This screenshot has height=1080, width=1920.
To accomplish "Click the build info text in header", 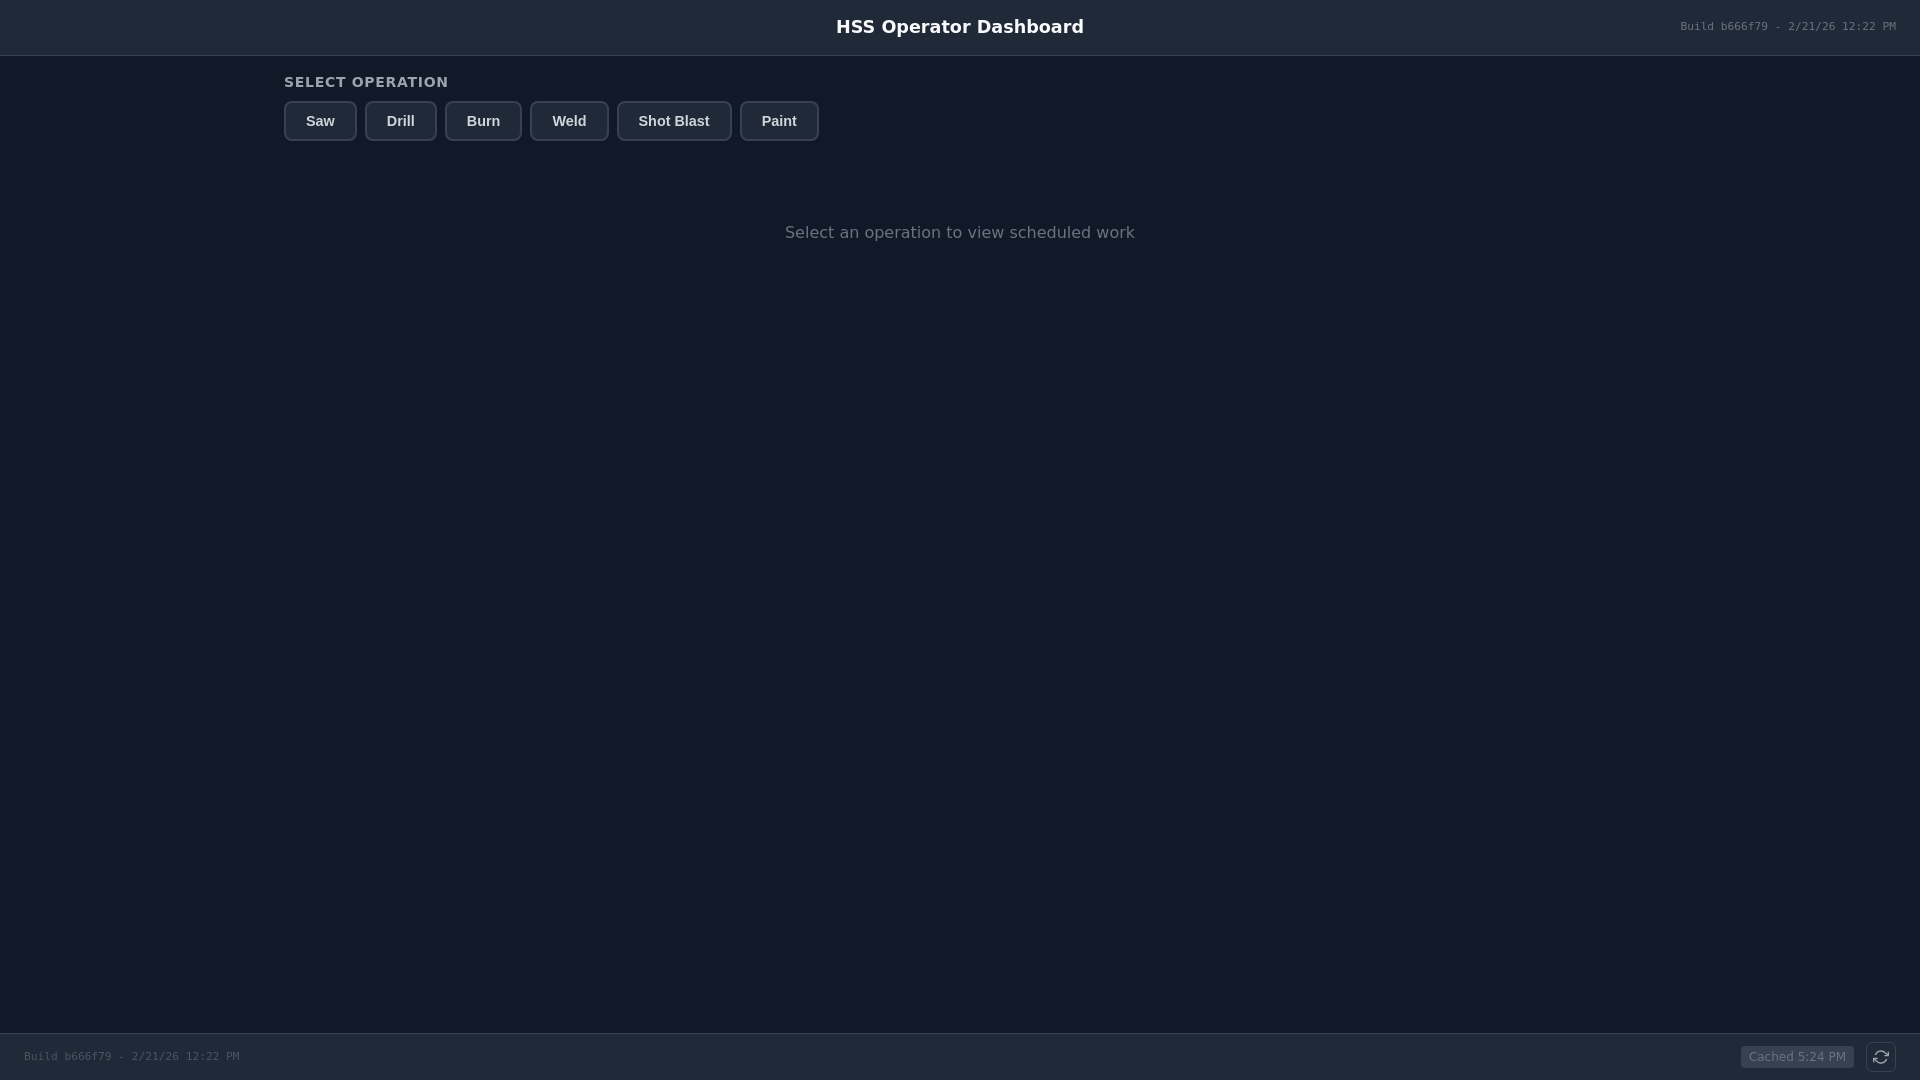I will point(1788,27).
